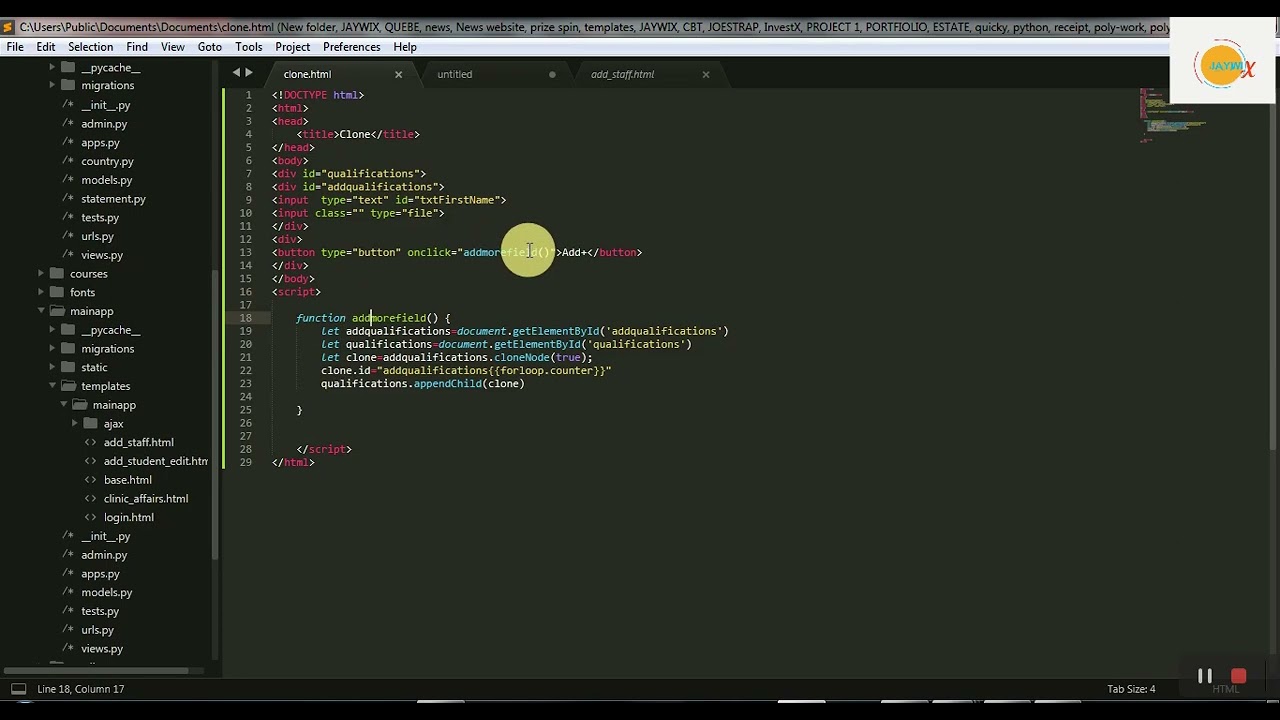
Task: Click the code icon beside add_staff.html
Action: pyautogui.click(x=91, y=442)
